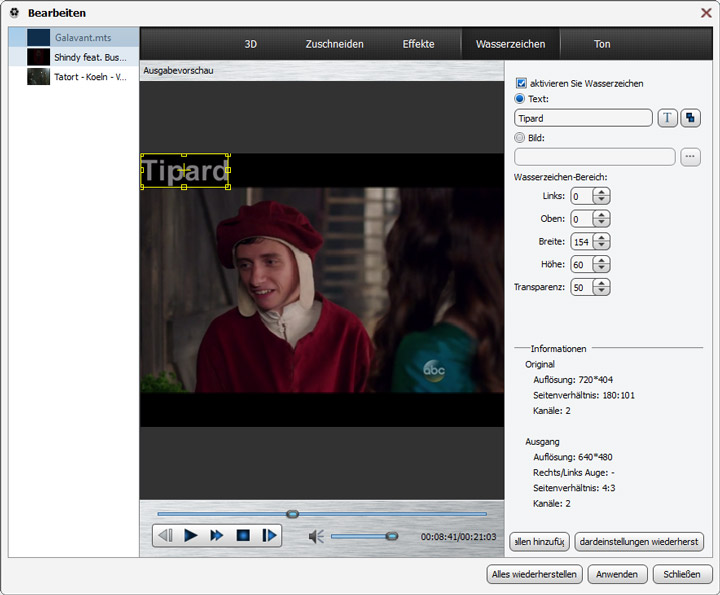Decrease the Links value

601,200
